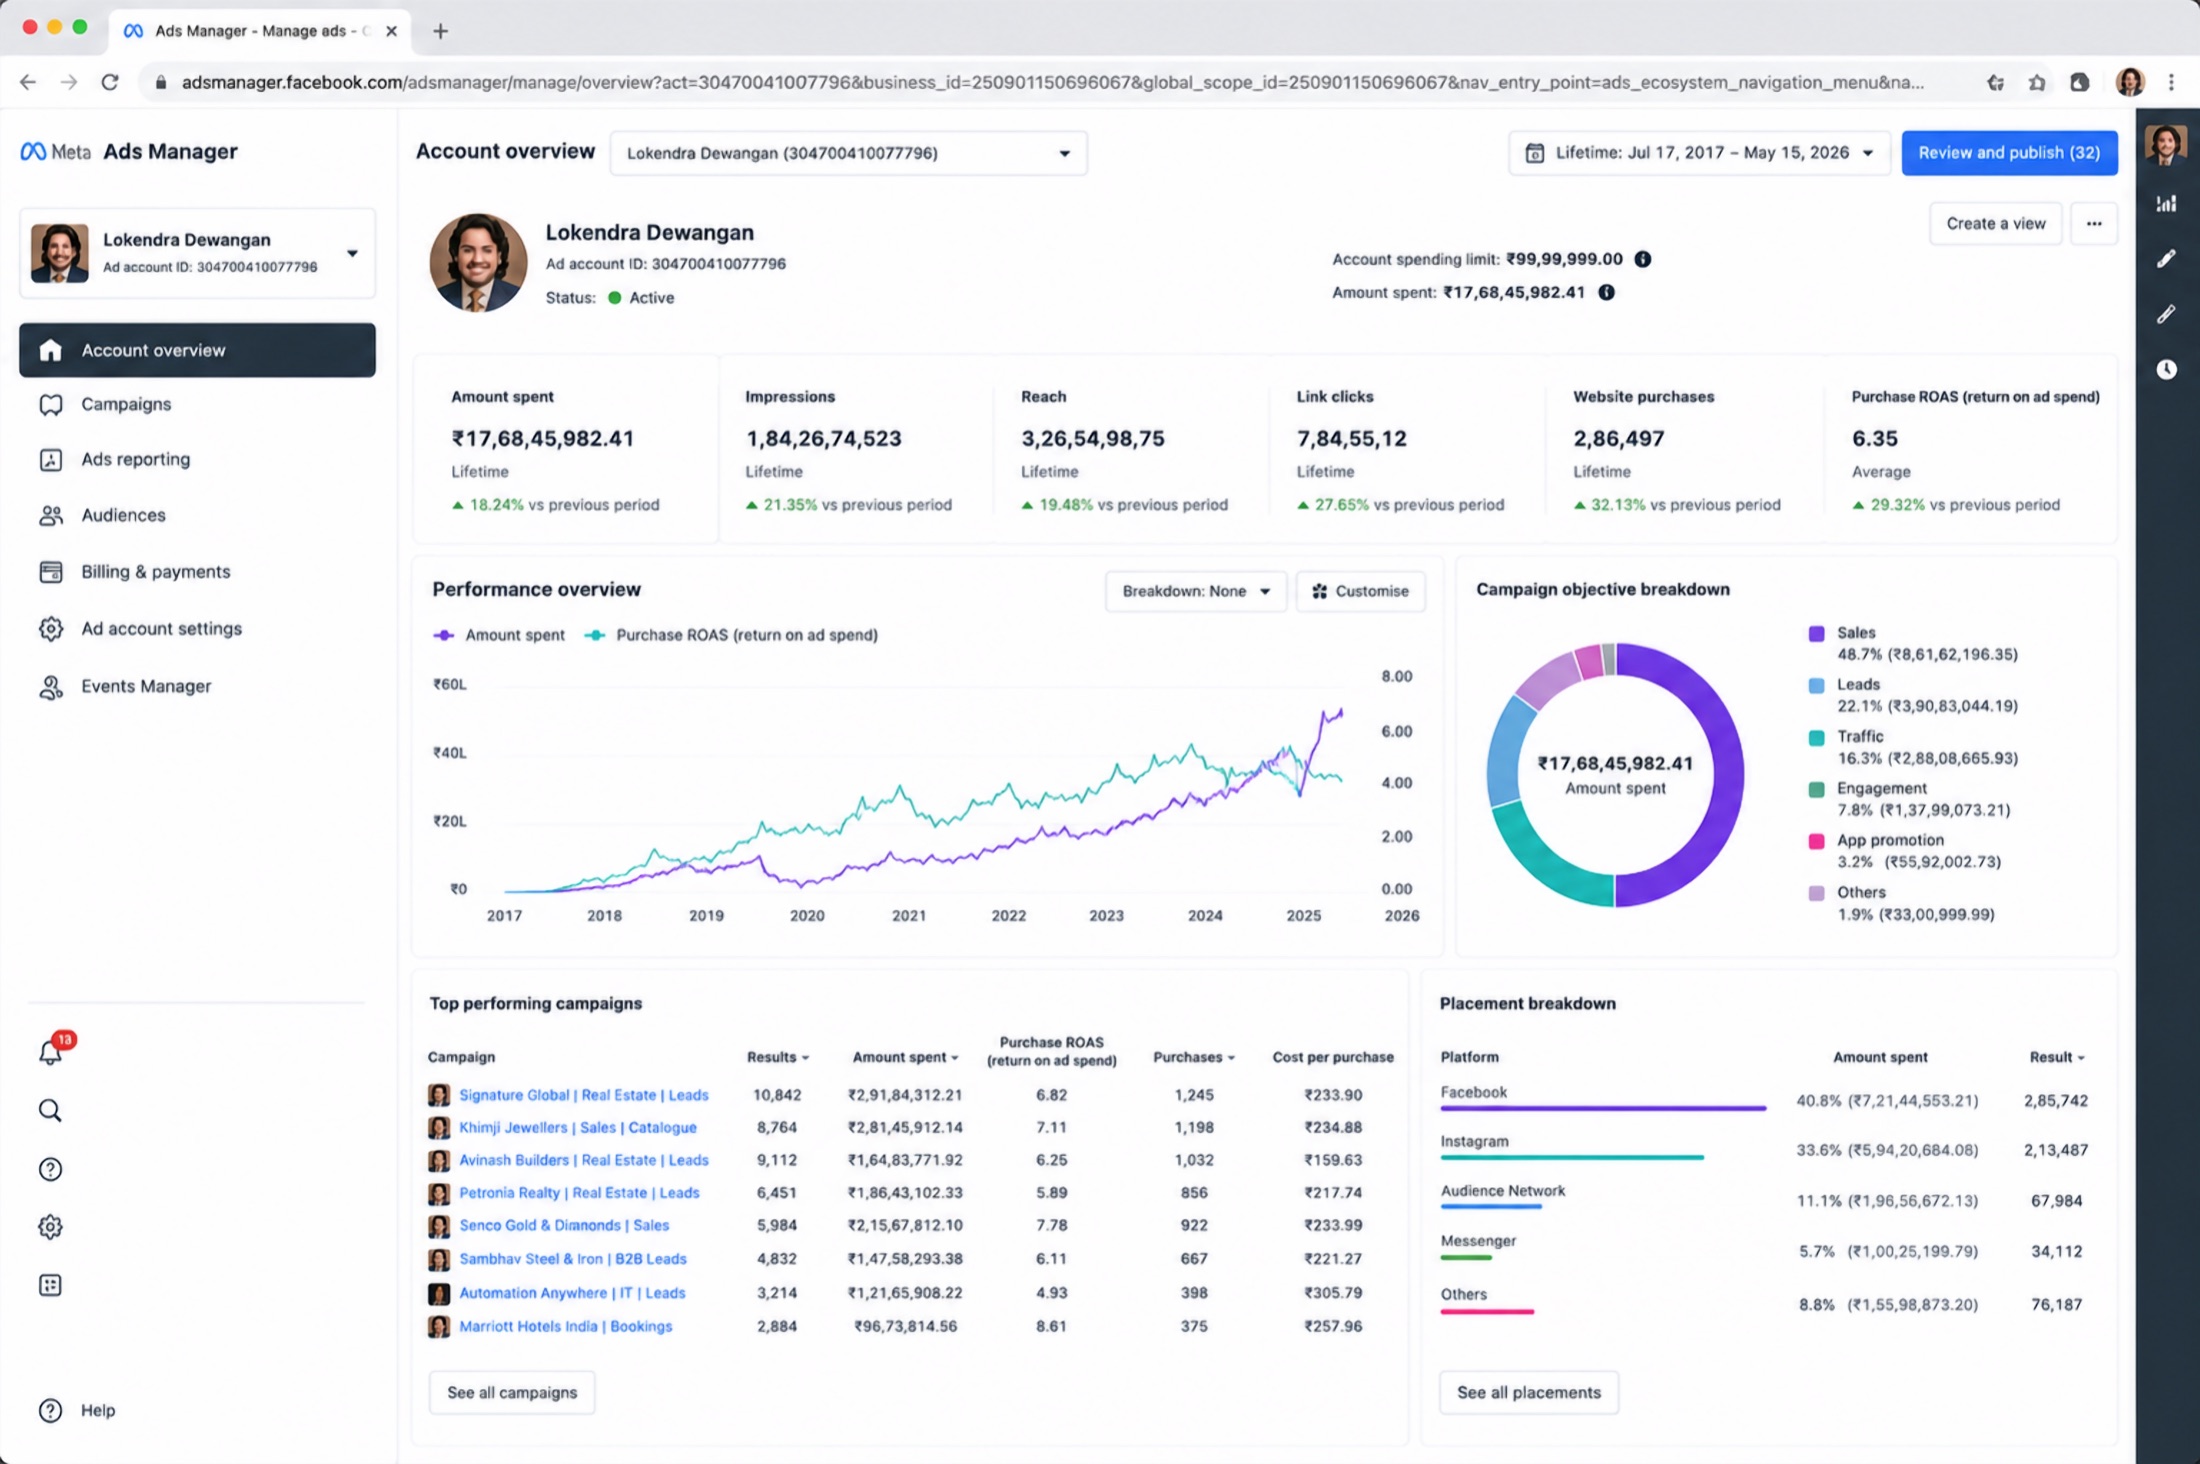
Task: Open Events Manager in sidebar
Action: tap(197, 686)
